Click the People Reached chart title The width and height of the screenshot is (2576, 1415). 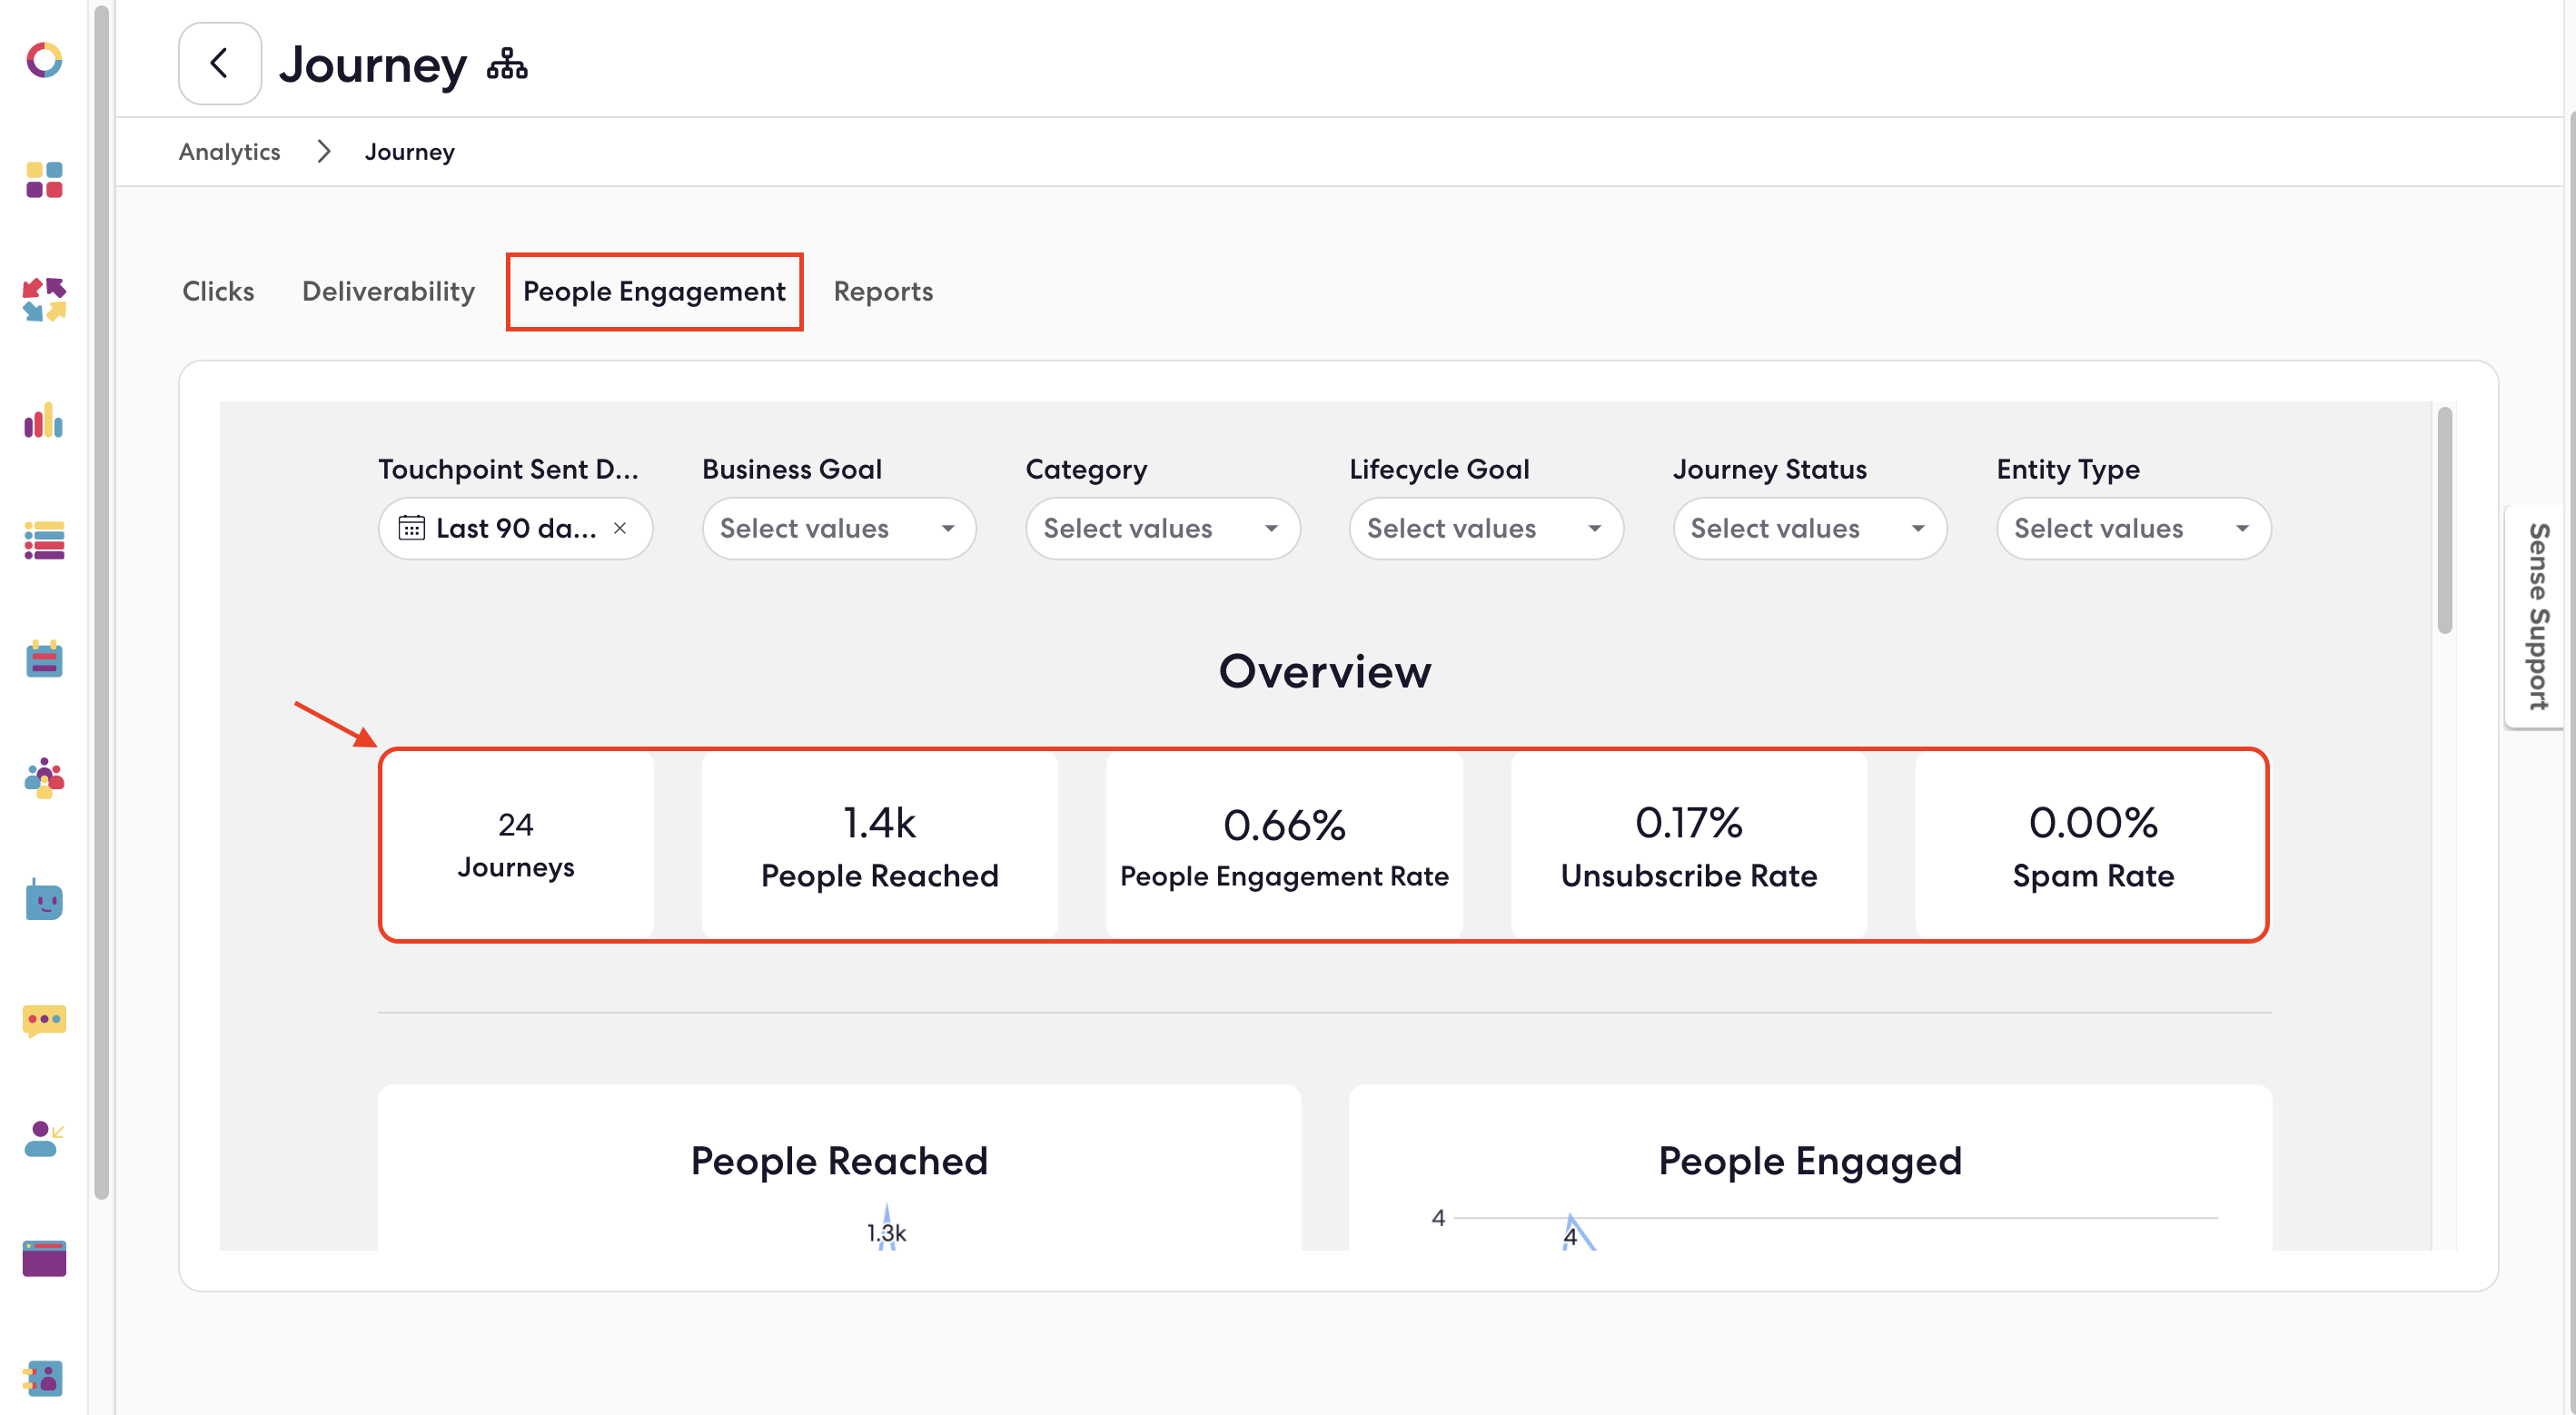pyautogui.click(x=839, y=1160)
